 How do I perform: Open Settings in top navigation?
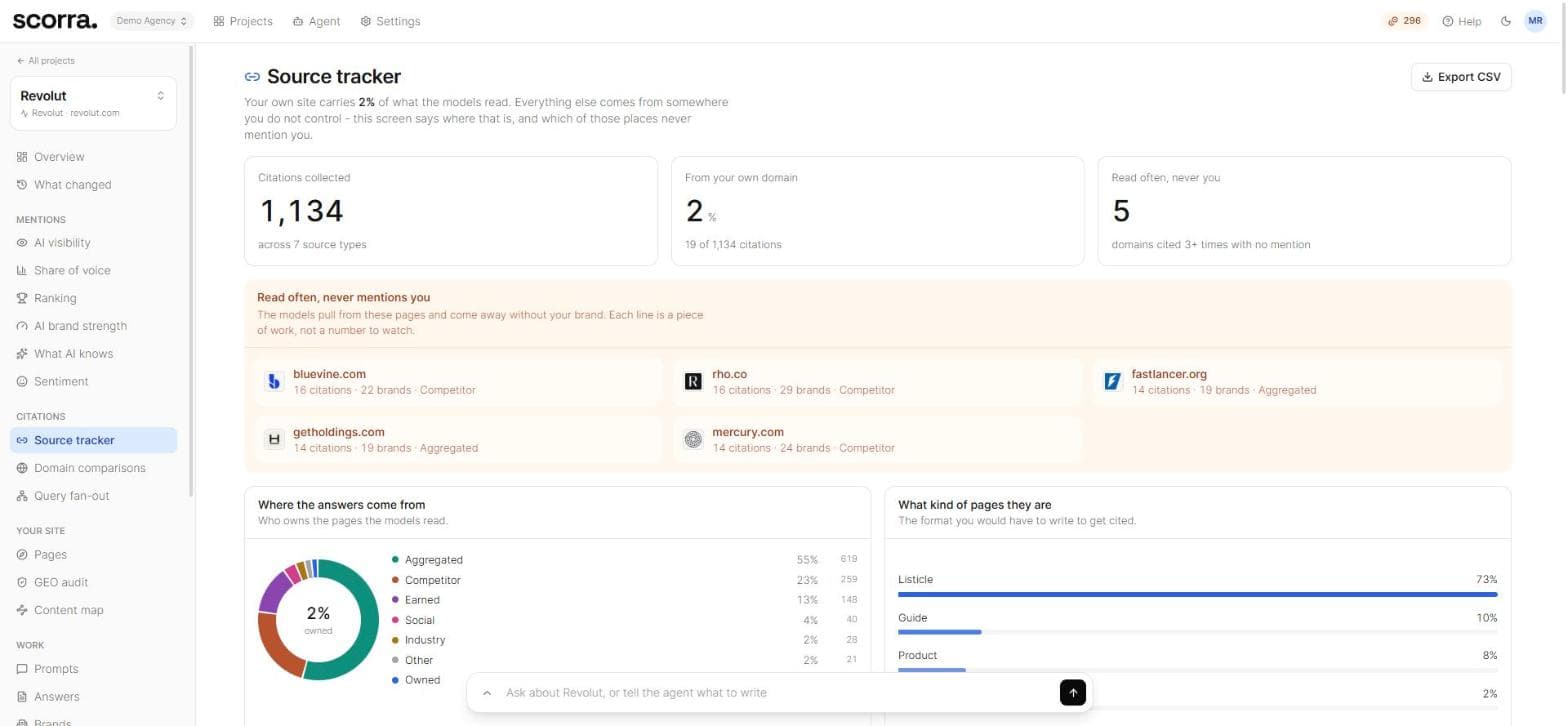click(390, 21)
